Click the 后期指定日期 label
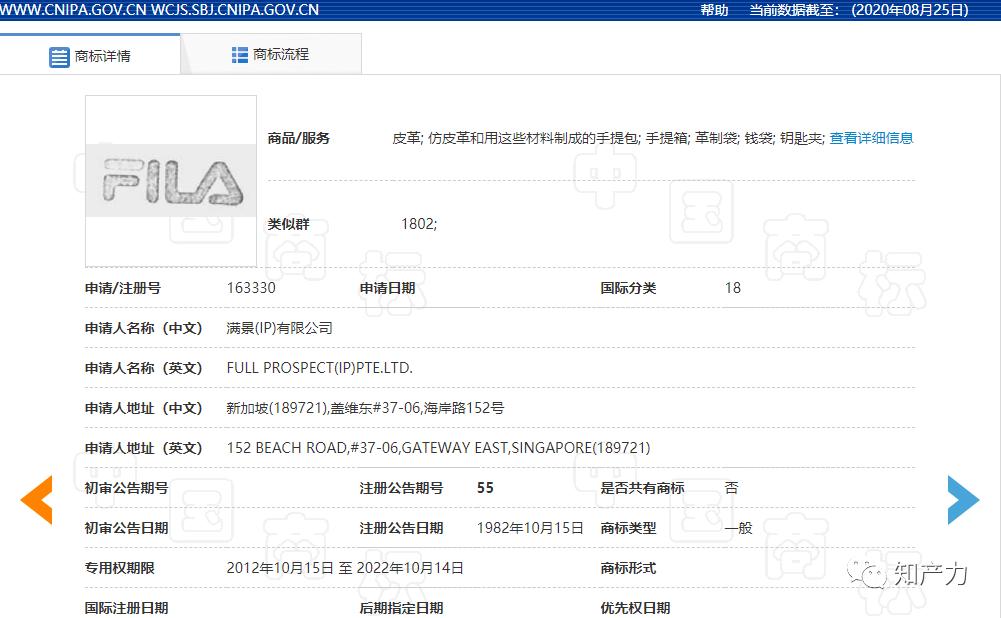This screenshot has width=1001, height=618. coord(402,608)
